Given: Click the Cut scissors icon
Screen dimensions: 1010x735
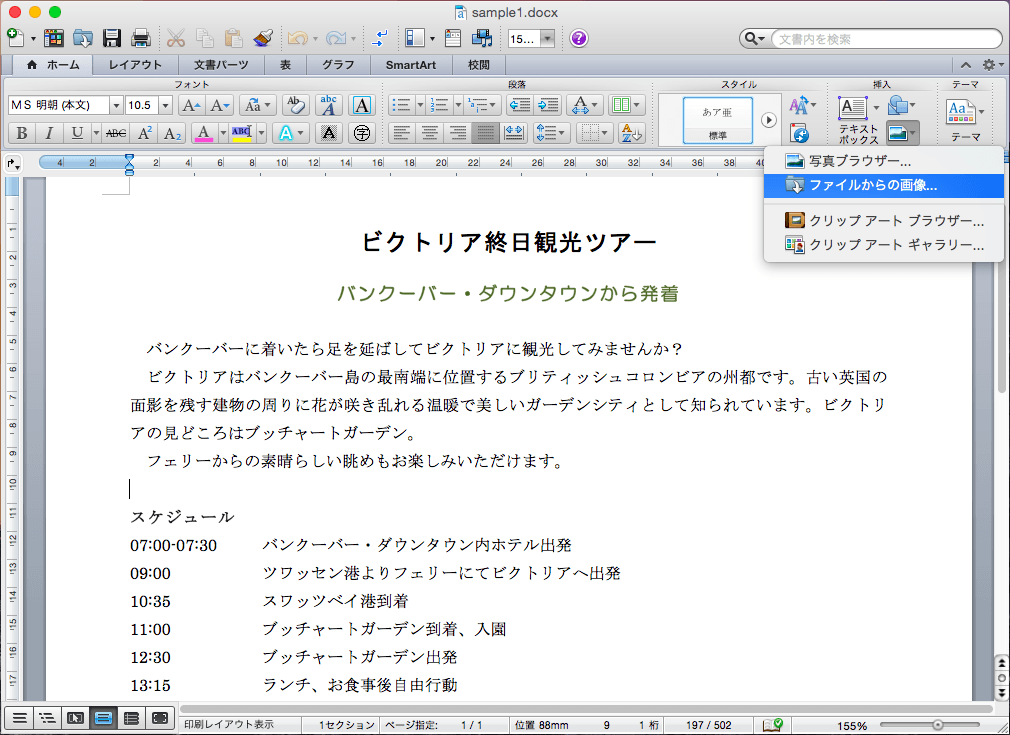Looking at the screenshot, I should pyautogui.click(x=176, y=39).
